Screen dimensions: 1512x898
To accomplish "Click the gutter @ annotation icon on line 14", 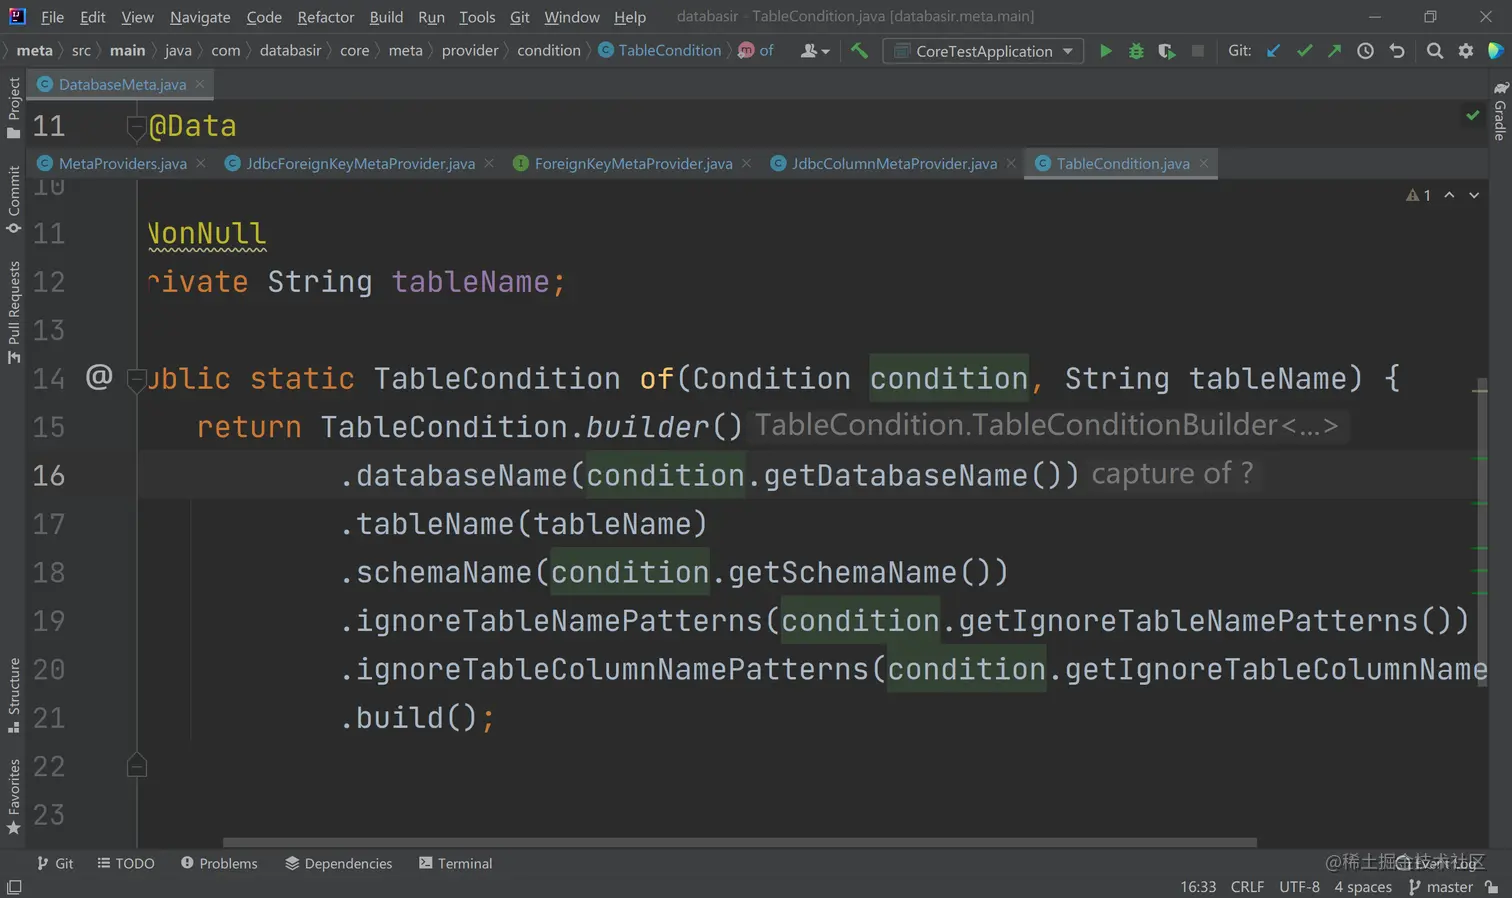I will click(99, 377).
